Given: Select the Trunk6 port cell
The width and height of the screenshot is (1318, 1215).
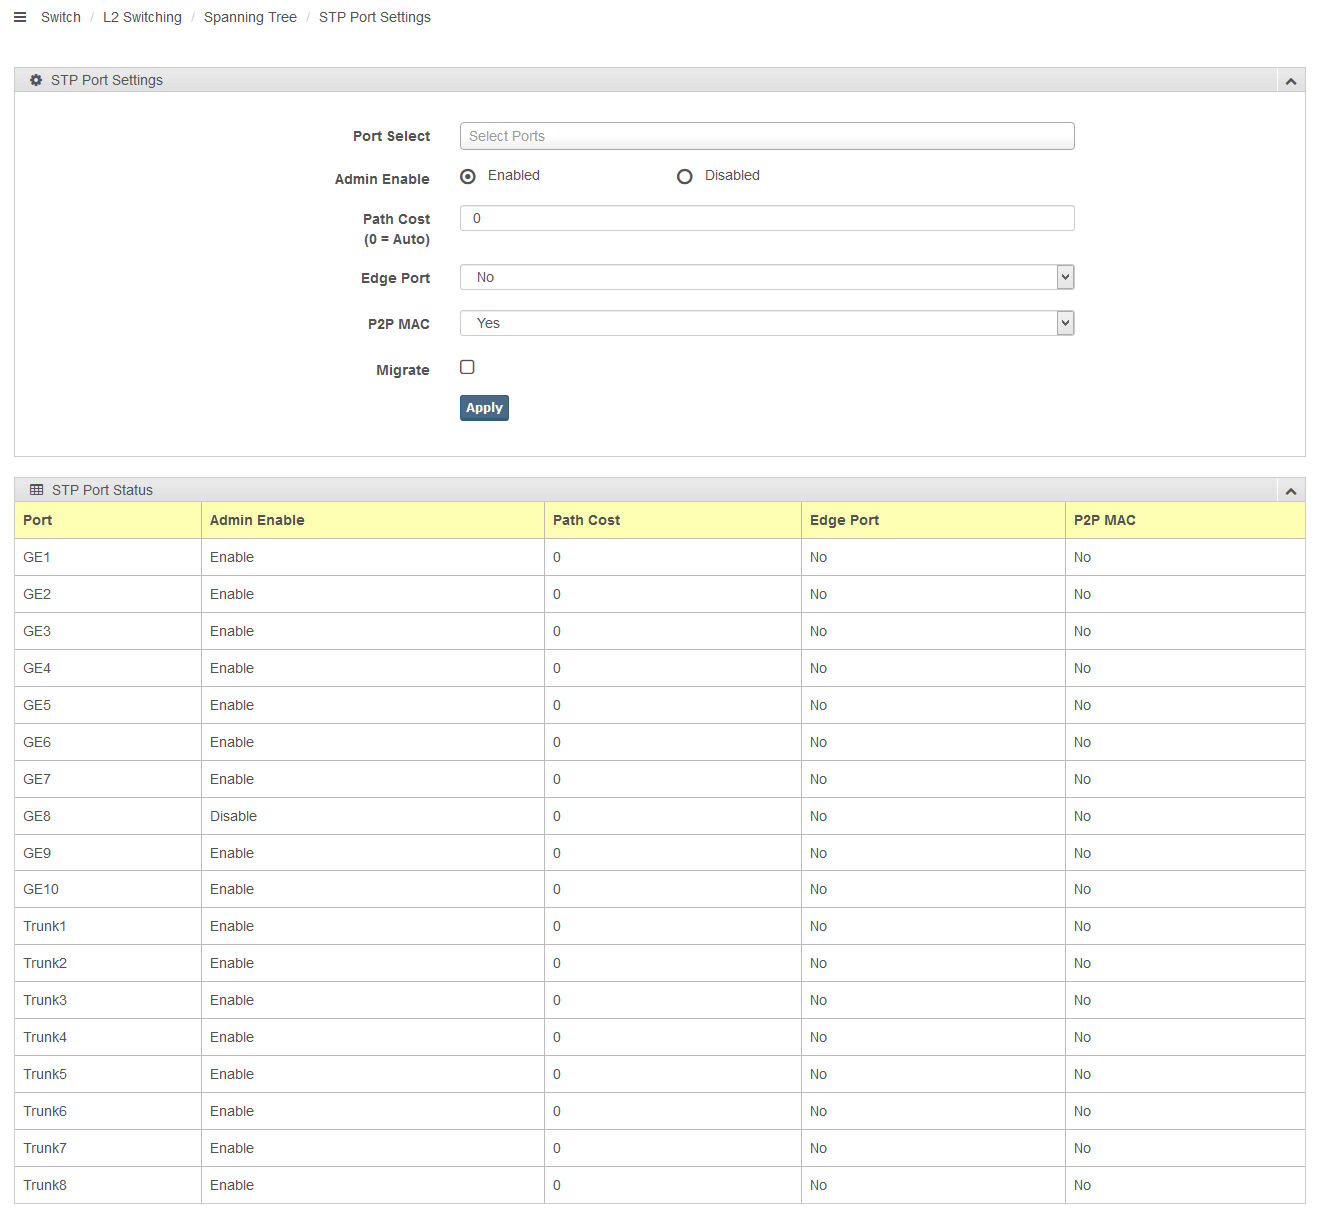Looking at the screenshot, I should pyautogui.click(x=108, y=1111).
